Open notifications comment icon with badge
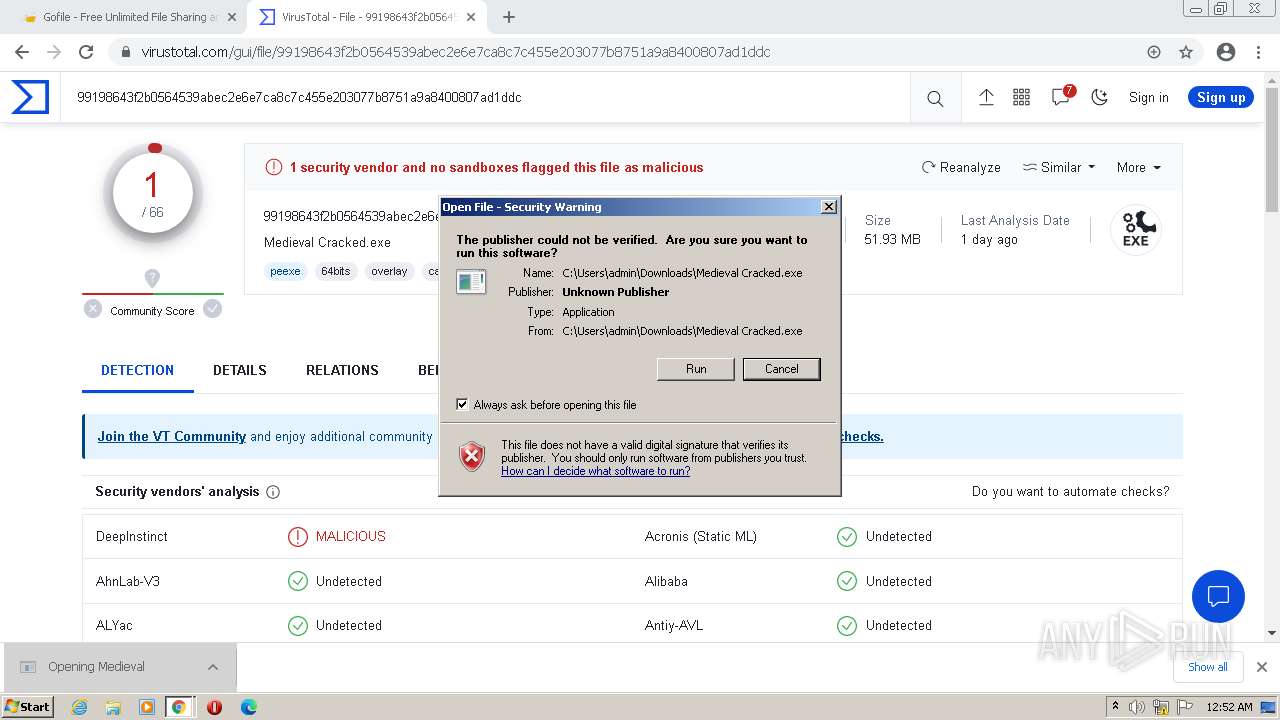 point(1061,97)
